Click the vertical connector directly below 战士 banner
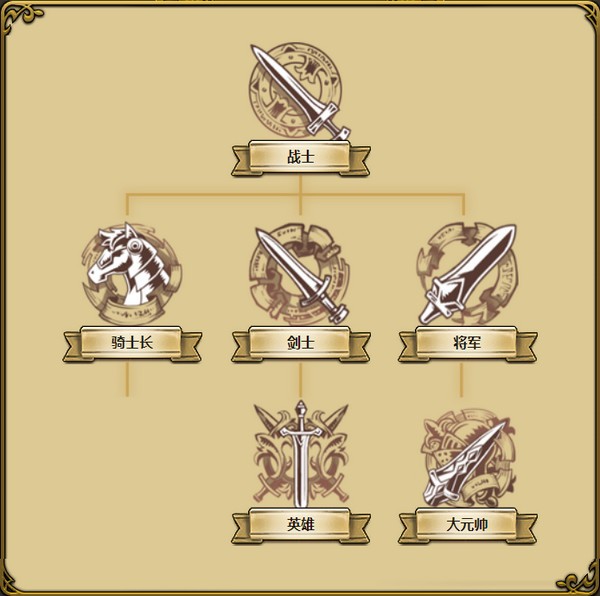 tap(300, 186)
